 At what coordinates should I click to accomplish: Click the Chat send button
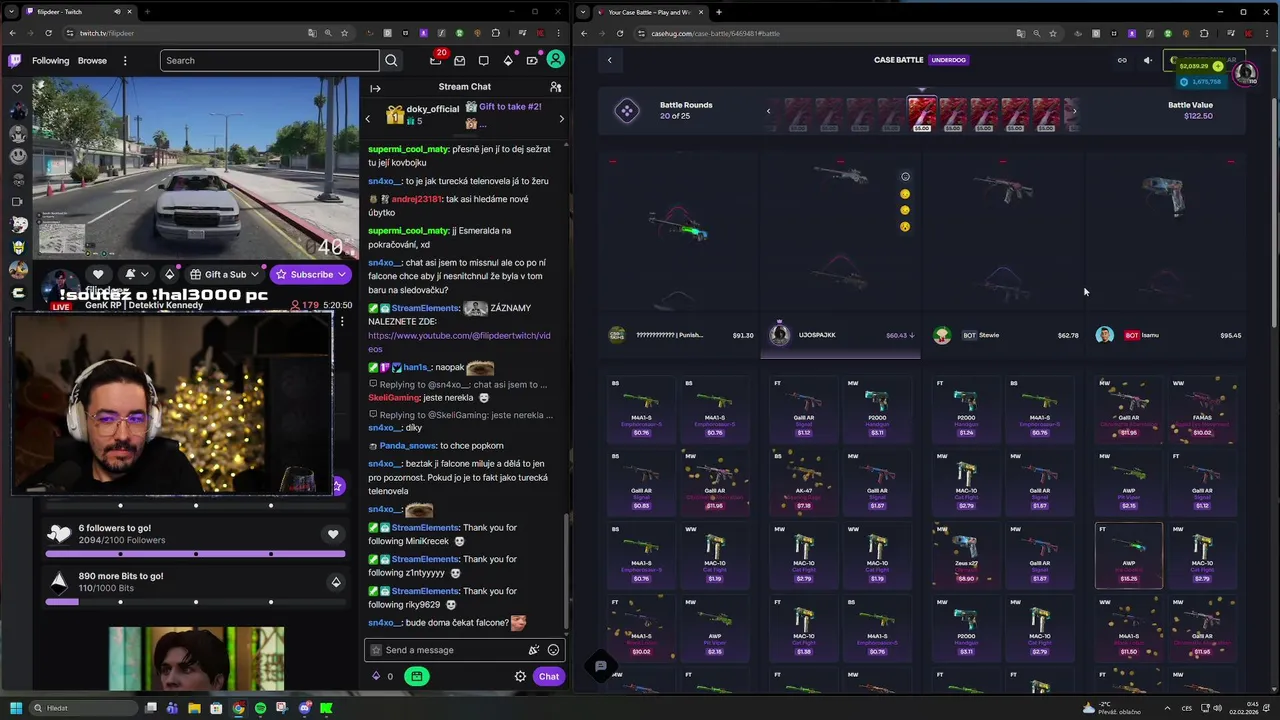(x=549, y=676)
